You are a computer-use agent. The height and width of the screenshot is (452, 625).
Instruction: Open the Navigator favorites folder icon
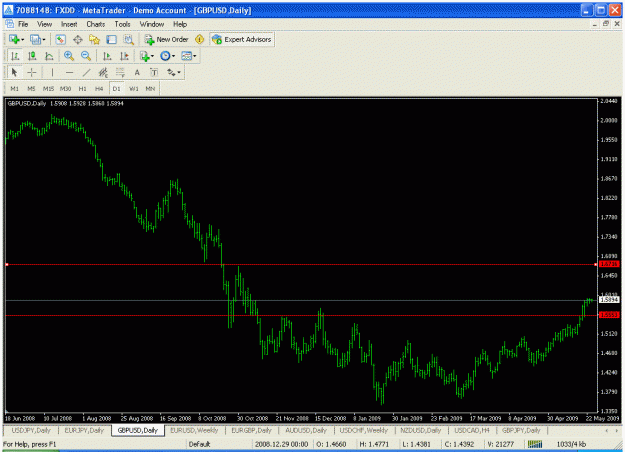pyautogui.click(x=94, y=39)
